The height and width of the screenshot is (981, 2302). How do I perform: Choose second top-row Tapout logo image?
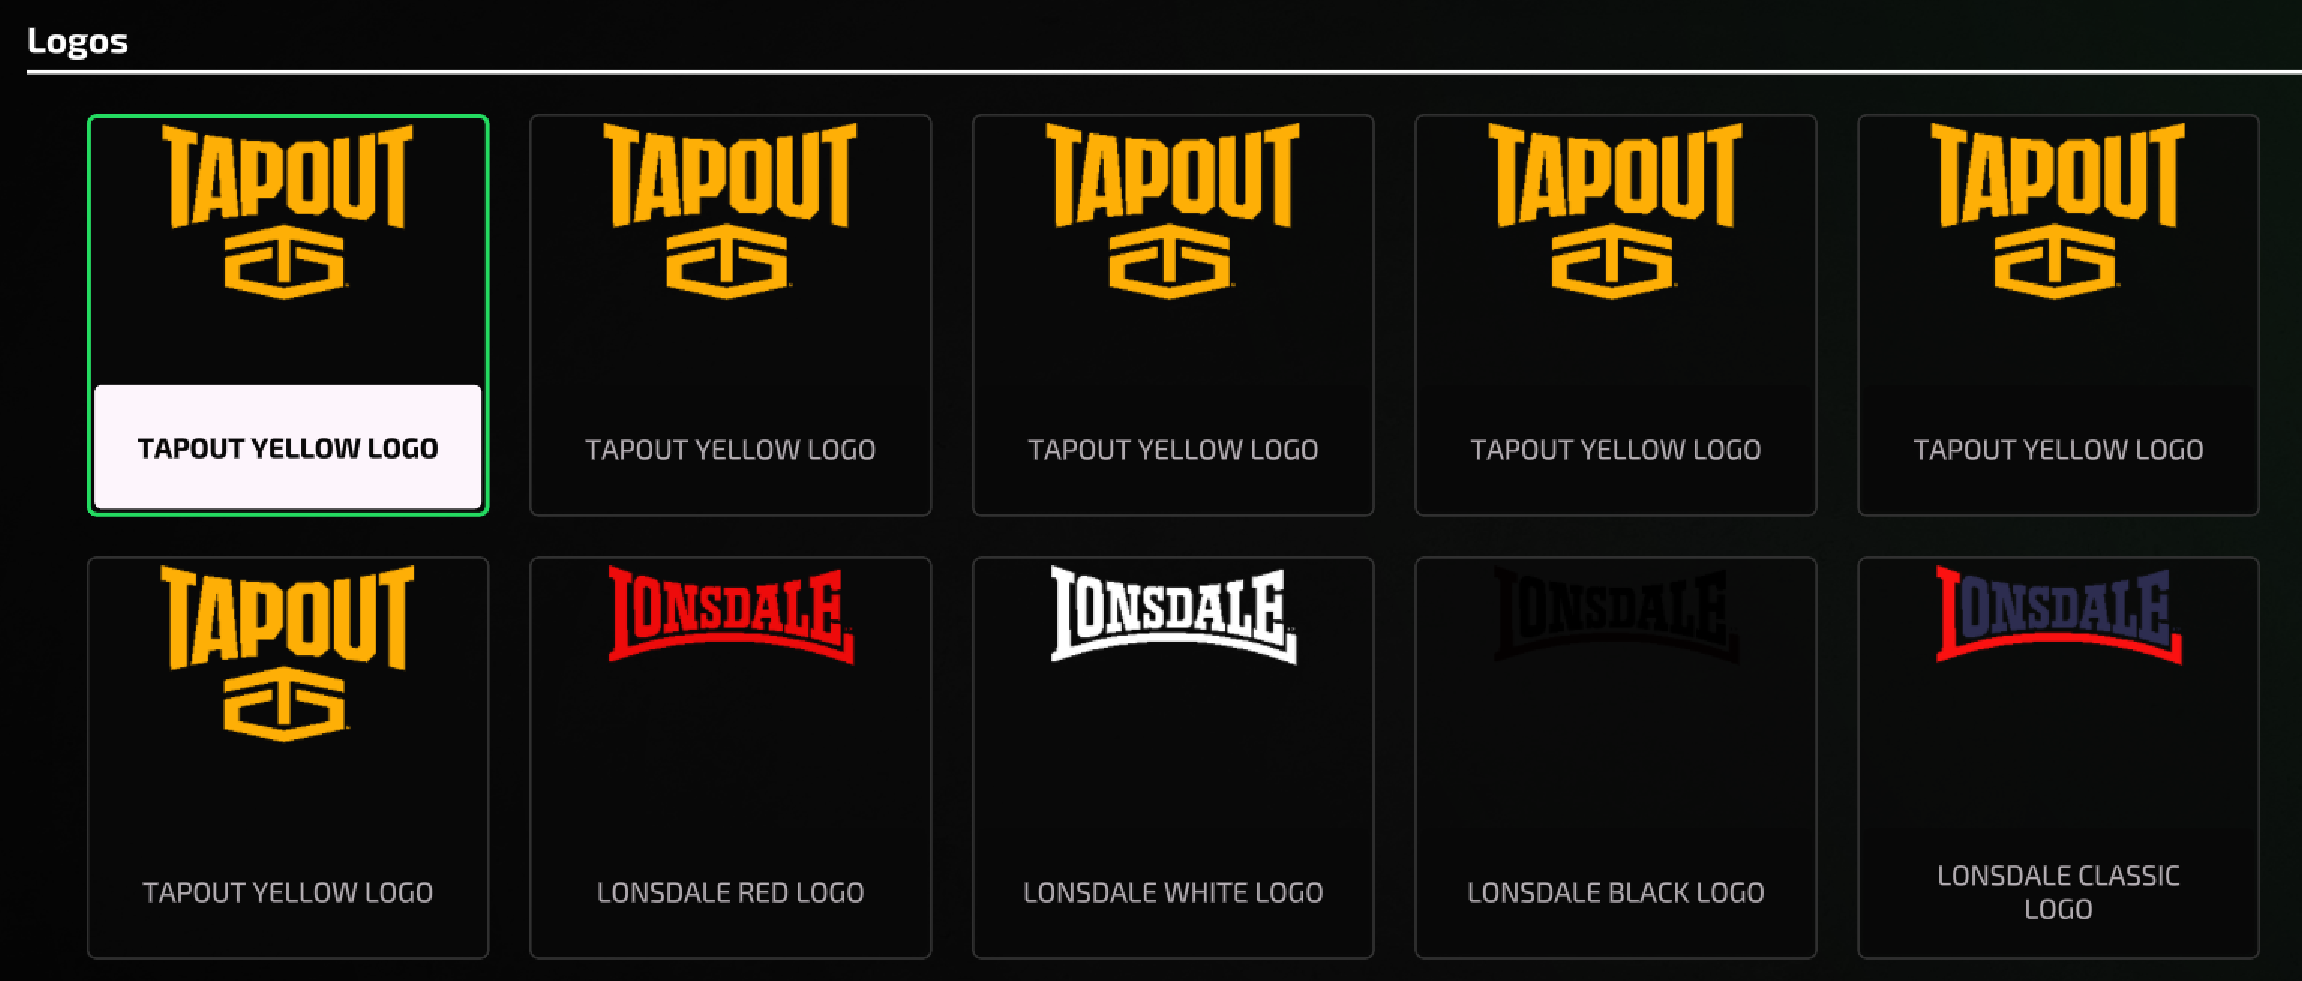click(x=730, y=211)
